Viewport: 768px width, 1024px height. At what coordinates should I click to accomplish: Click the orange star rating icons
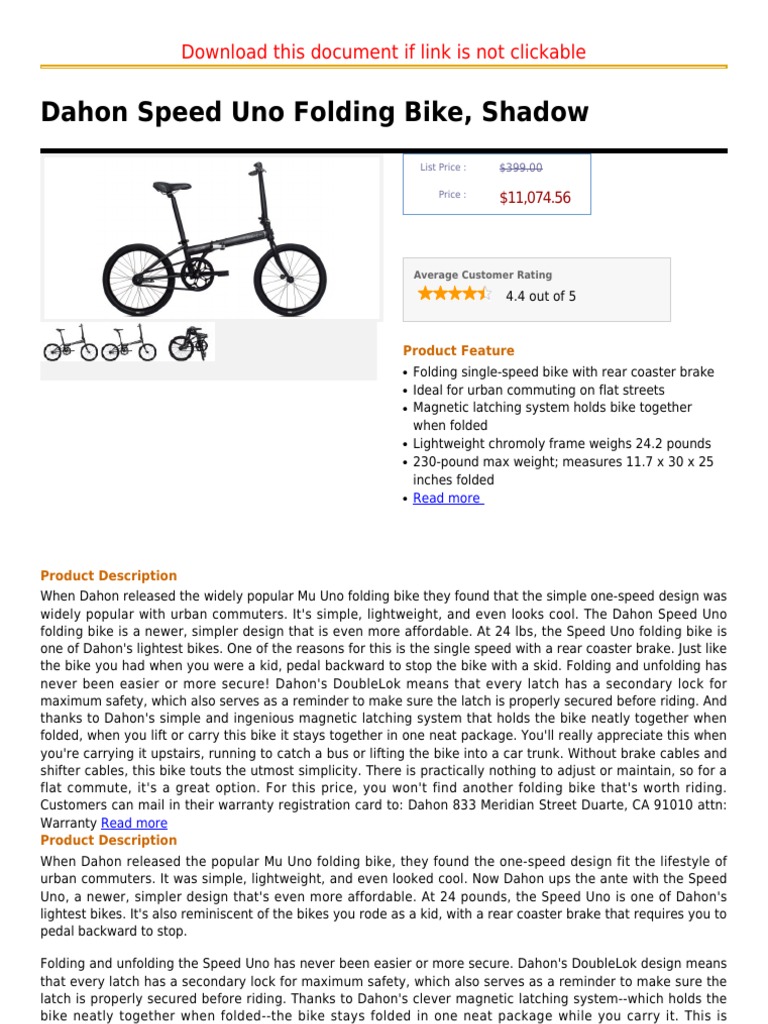point(454,294)
